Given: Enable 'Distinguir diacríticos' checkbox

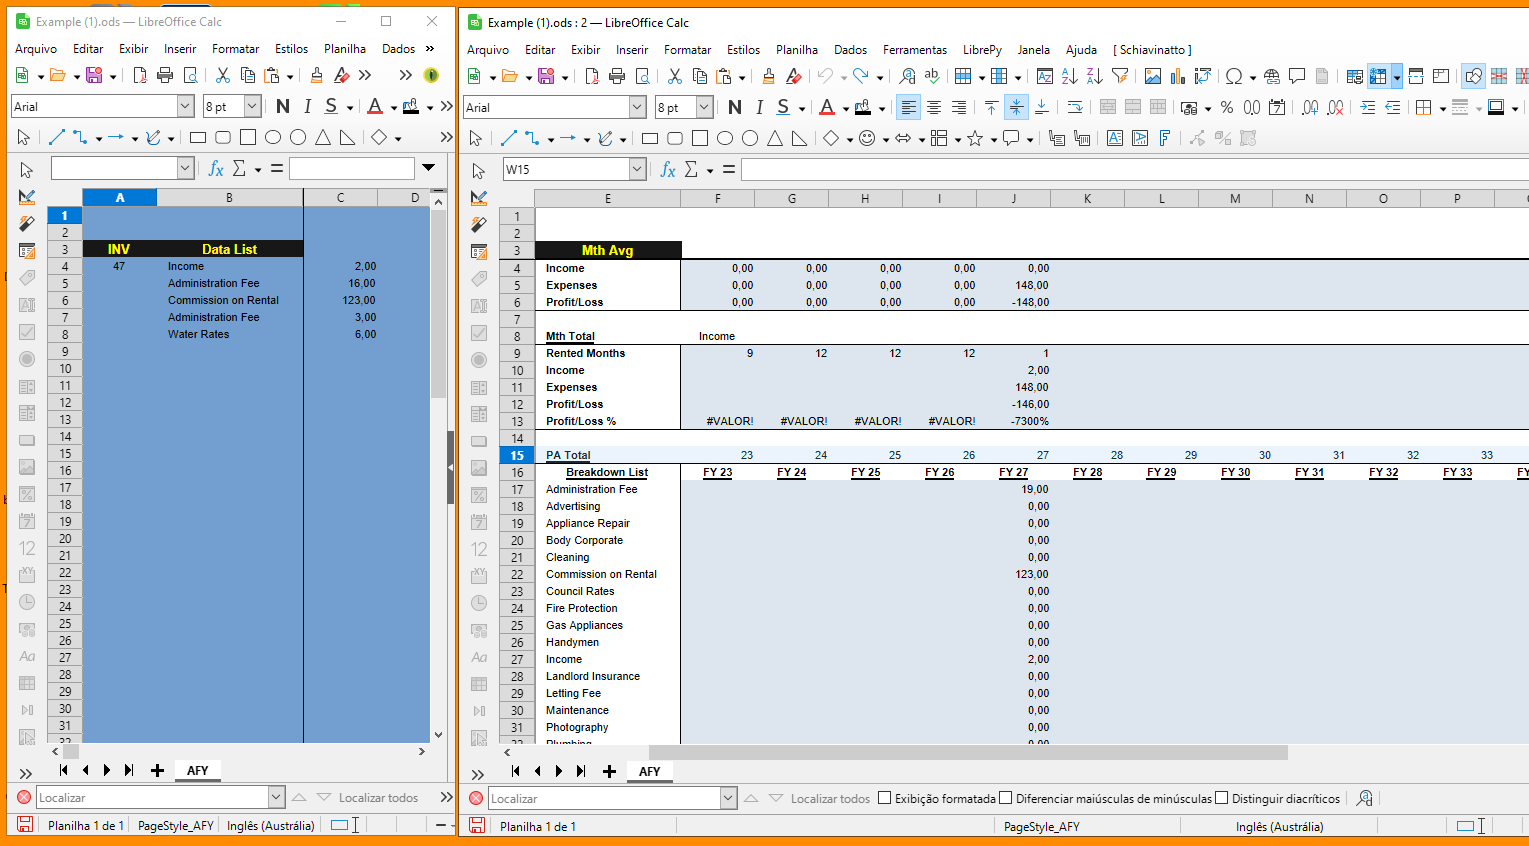Looking at the screenshot, I should tap(1221, 798).
